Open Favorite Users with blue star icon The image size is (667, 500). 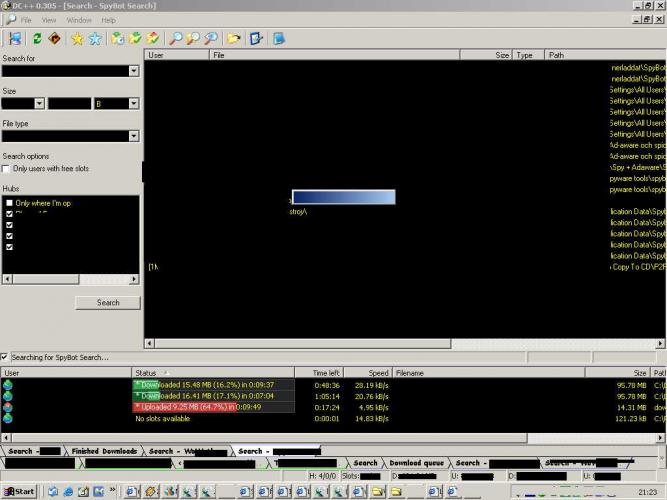tap(95, 38)
